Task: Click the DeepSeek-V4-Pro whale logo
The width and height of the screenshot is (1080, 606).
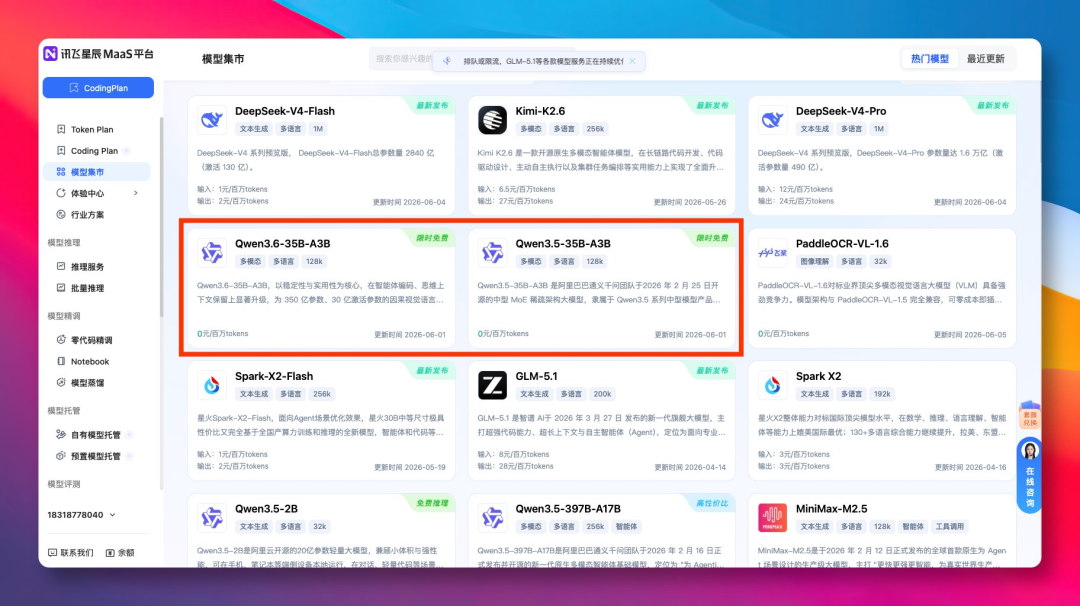Action: (772, 120)
